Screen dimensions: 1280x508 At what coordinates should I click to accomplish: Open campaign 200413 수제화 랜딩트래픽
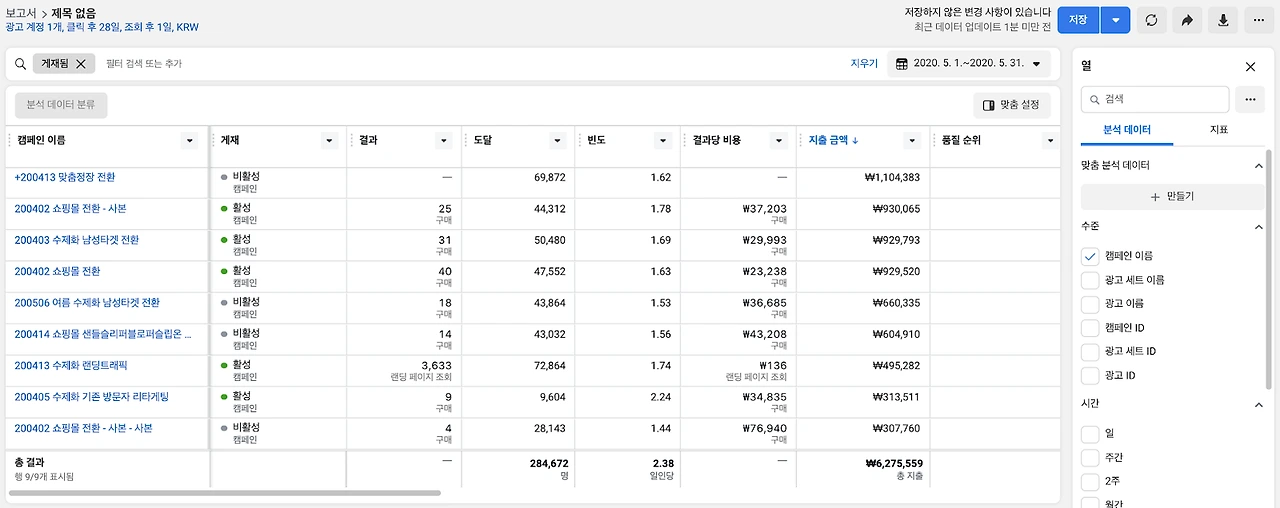coord(71,365)
